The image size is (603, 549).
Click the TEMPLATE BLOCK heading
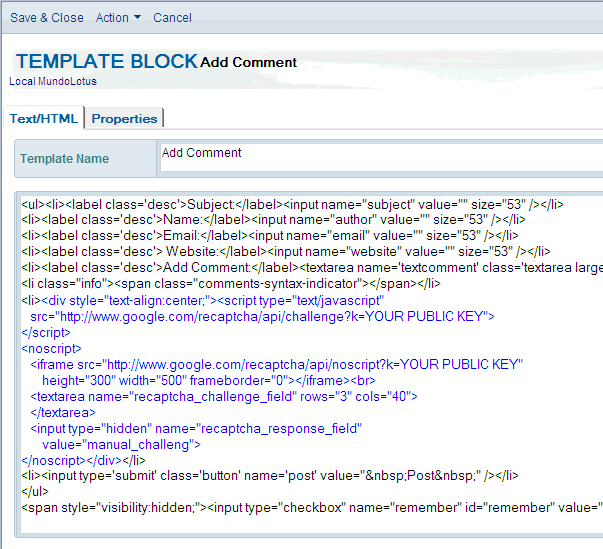tap(107, 62)
